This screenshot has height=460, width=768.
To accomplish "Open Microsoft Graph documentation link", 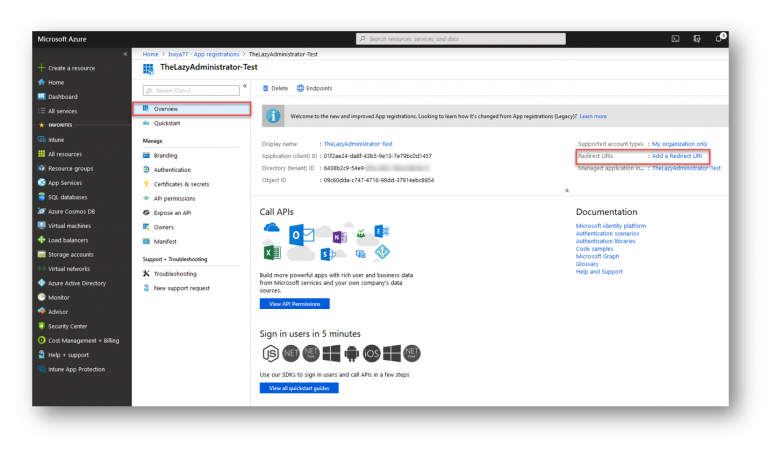I will coord(598,256).
